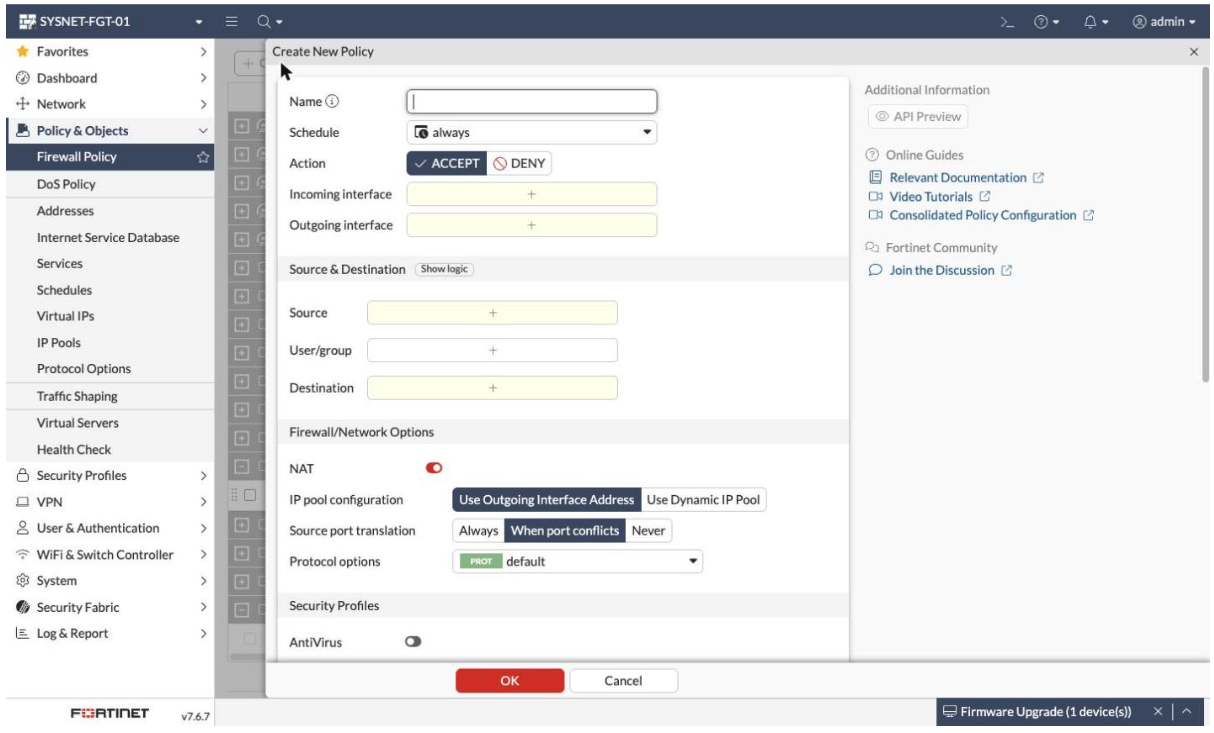
Task: Add a Source address entry
Action: coord(493,313)
